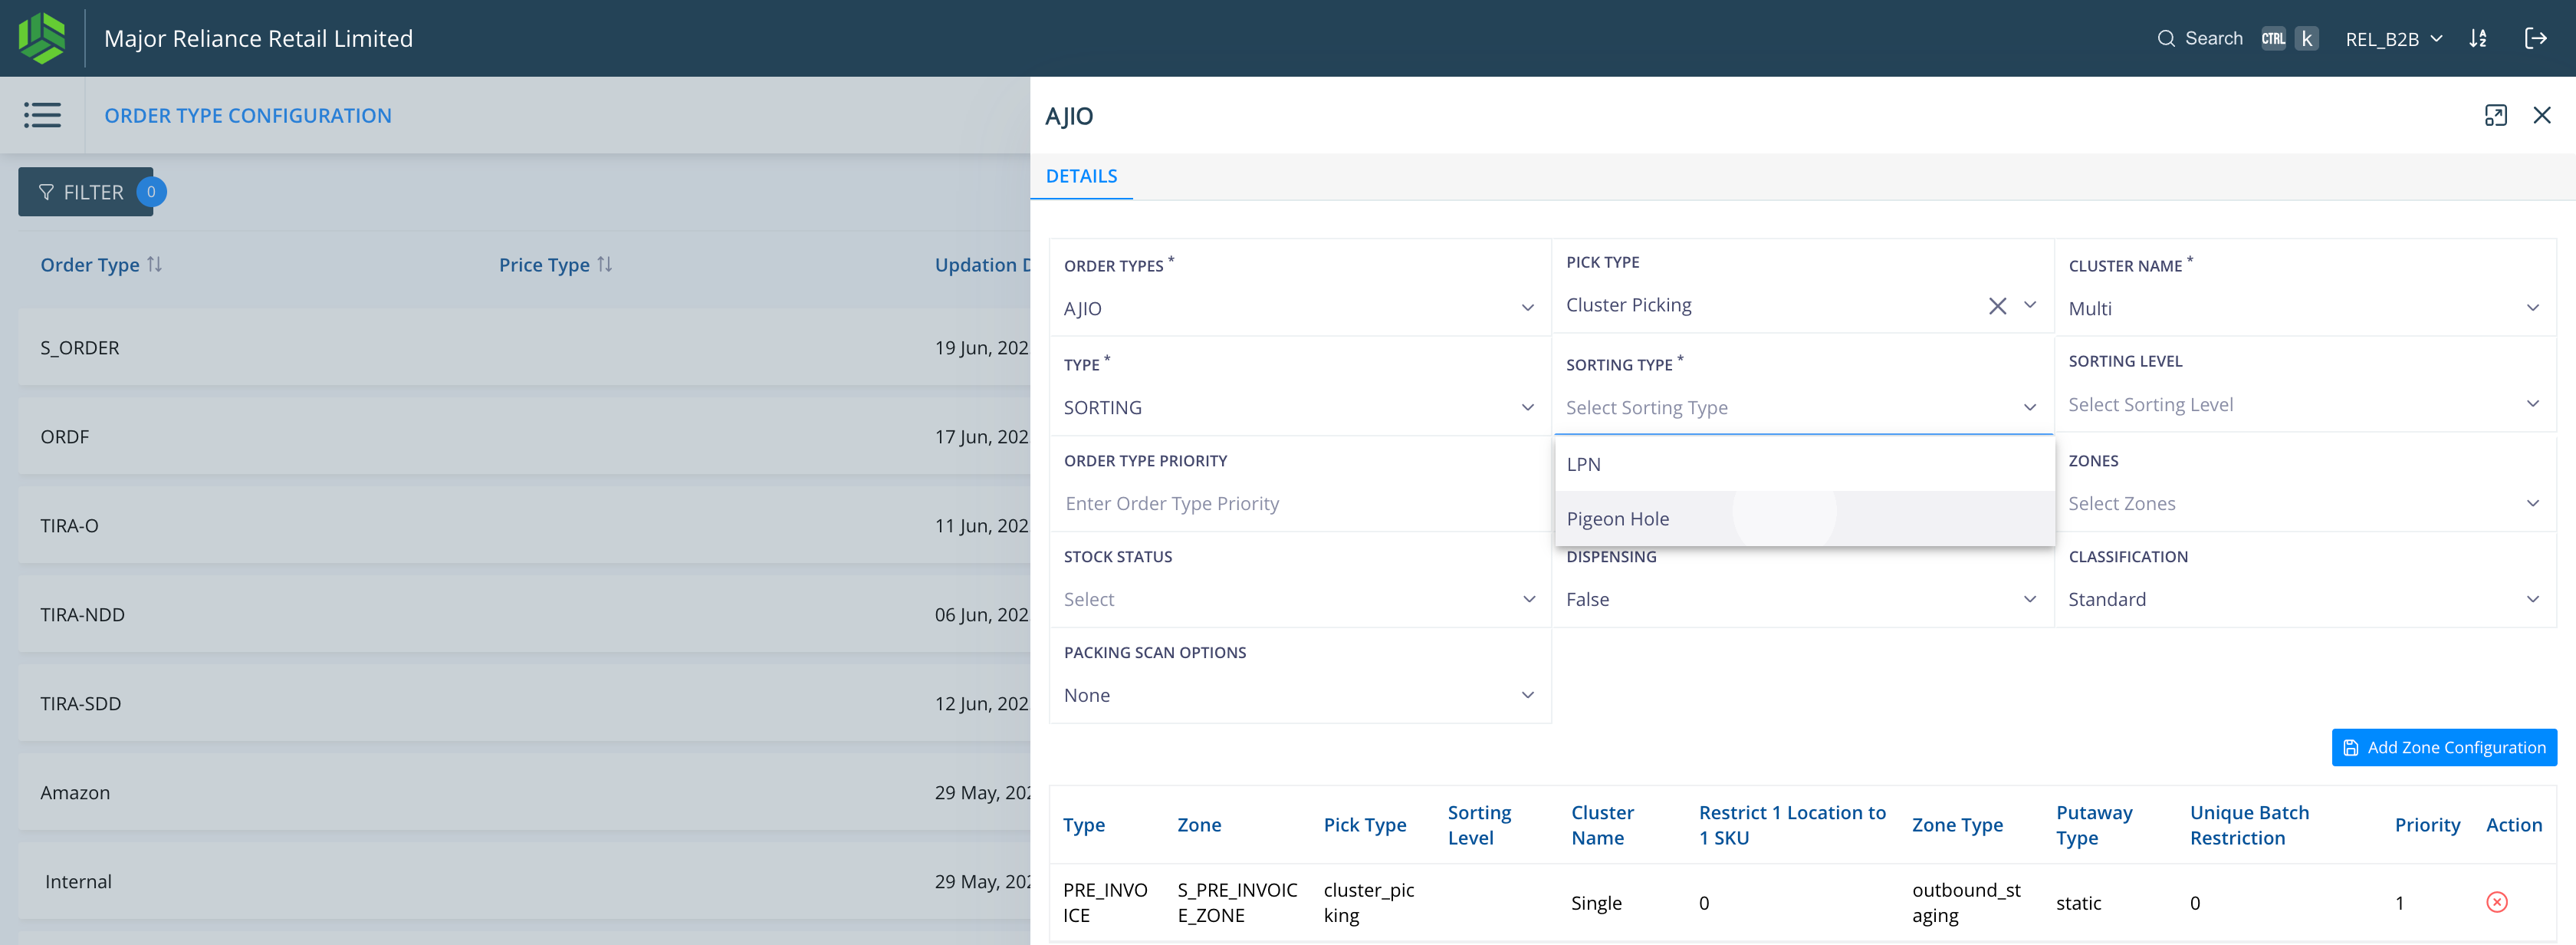
Task: Expand the Pick Type dropdown chevron
Action: [x=2030, y=305]
